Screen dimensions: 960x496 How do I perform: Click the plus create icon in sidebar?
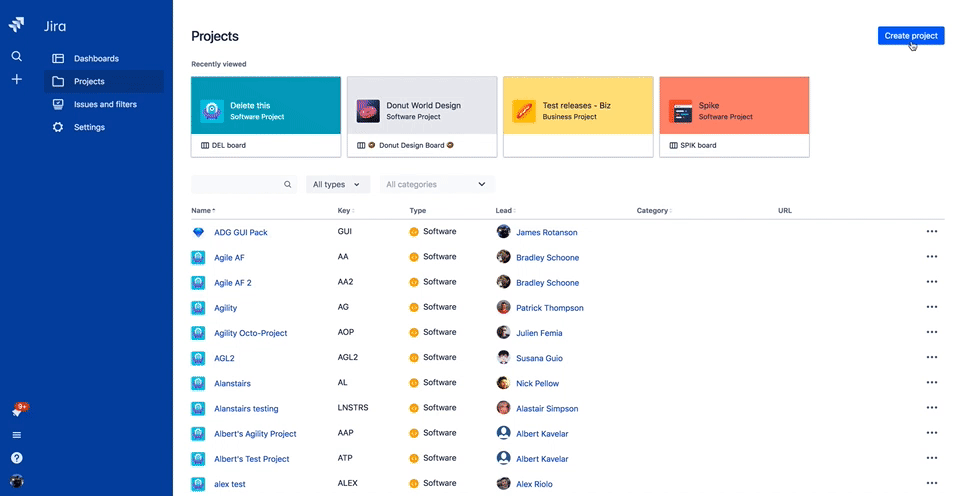coord(17,79)
